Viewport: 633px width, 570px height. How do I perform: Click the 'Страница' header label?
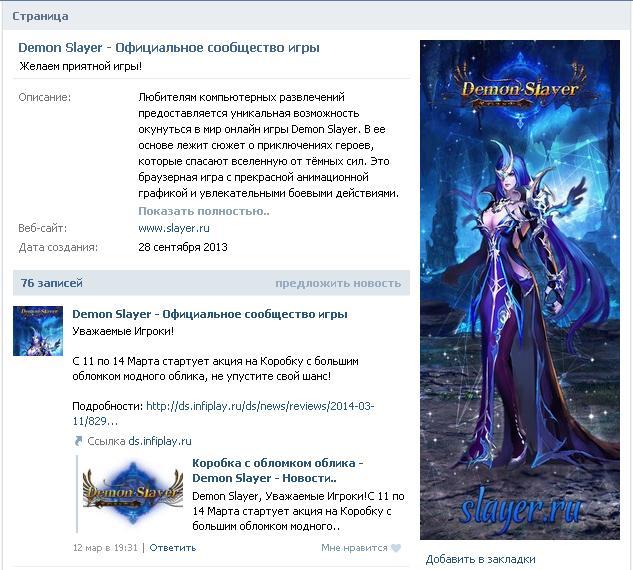click(40, 17)
